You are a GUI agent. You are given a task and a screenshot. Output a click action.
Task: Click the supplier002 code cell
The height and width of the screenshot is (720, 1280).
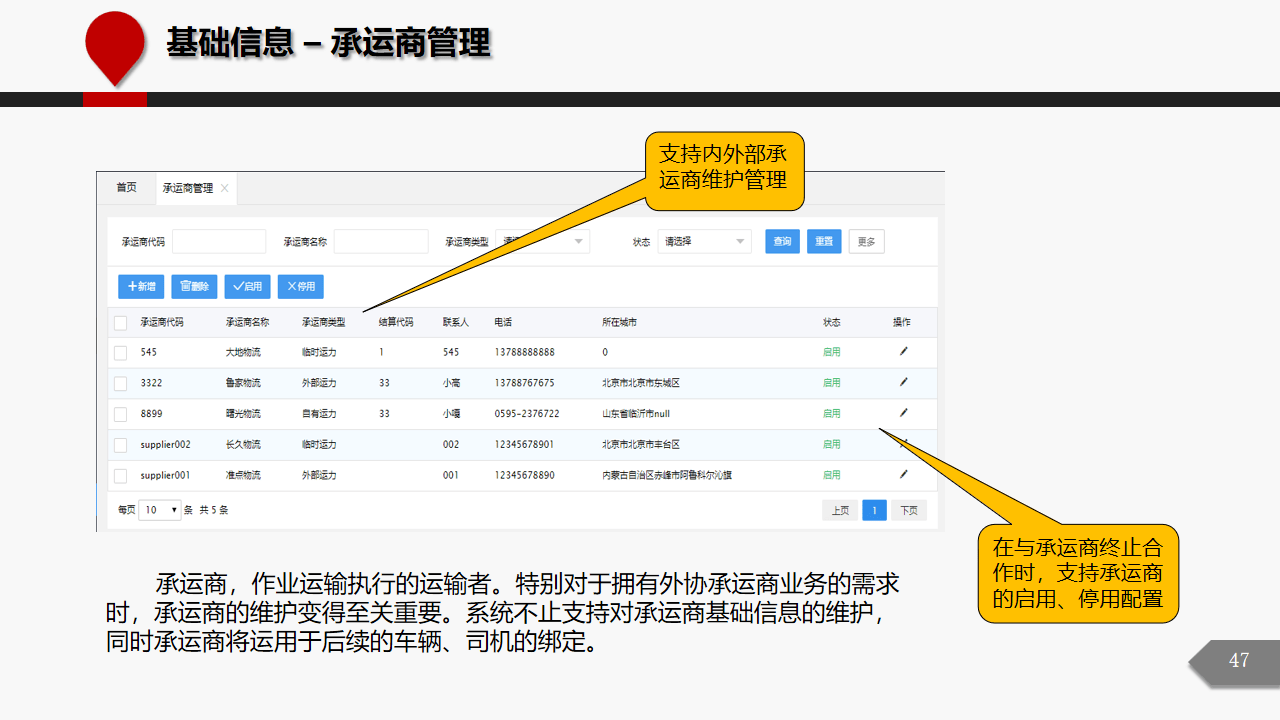point(165,445)
